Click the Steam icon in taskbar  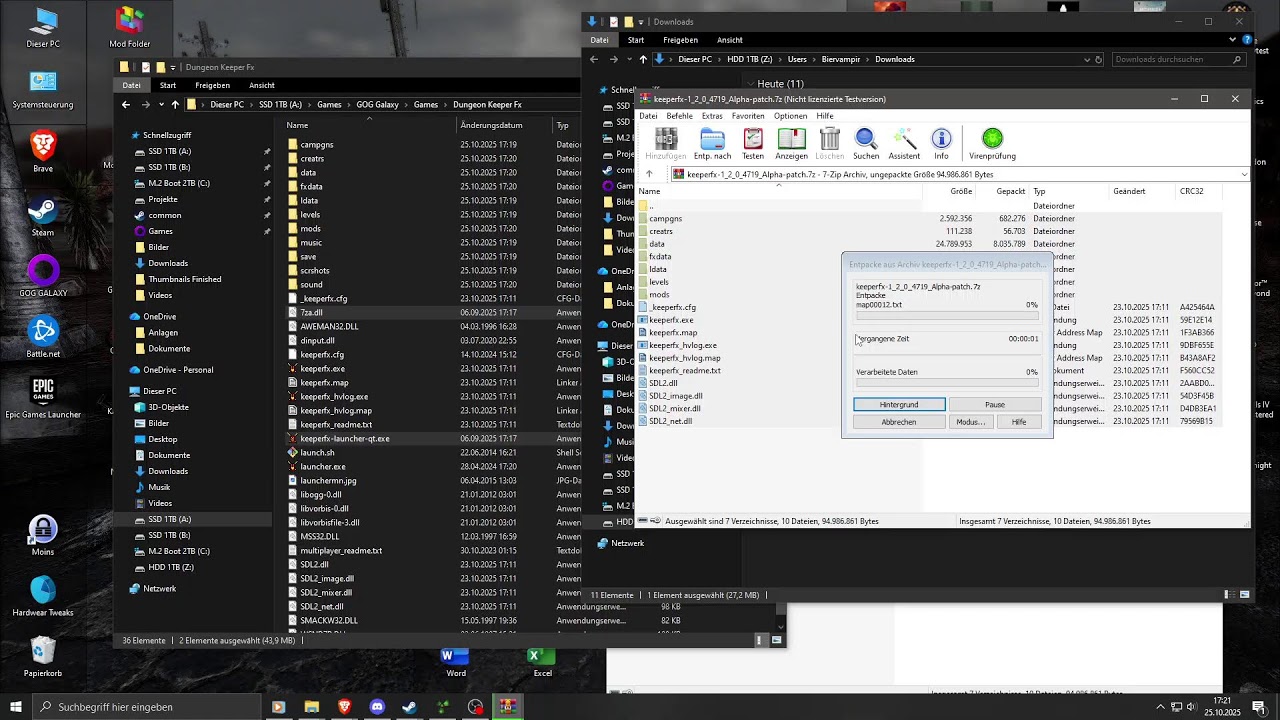(409, 707)
